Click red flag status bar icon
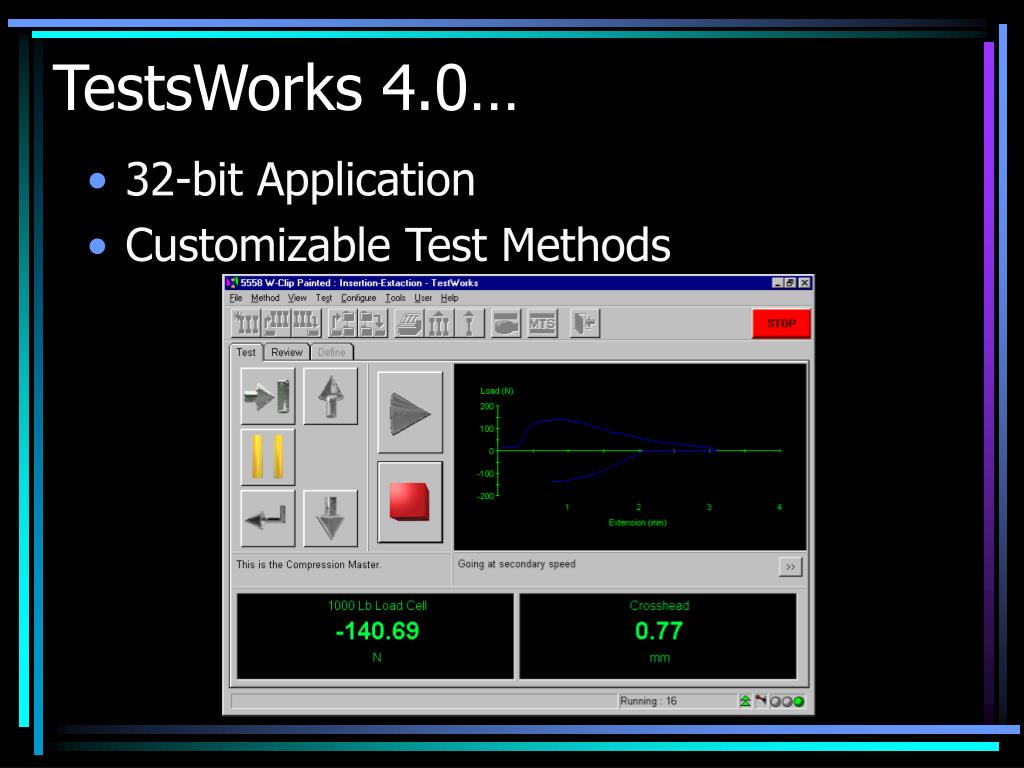The width and height of the screenshot is (1024, 768). point(761,701)
